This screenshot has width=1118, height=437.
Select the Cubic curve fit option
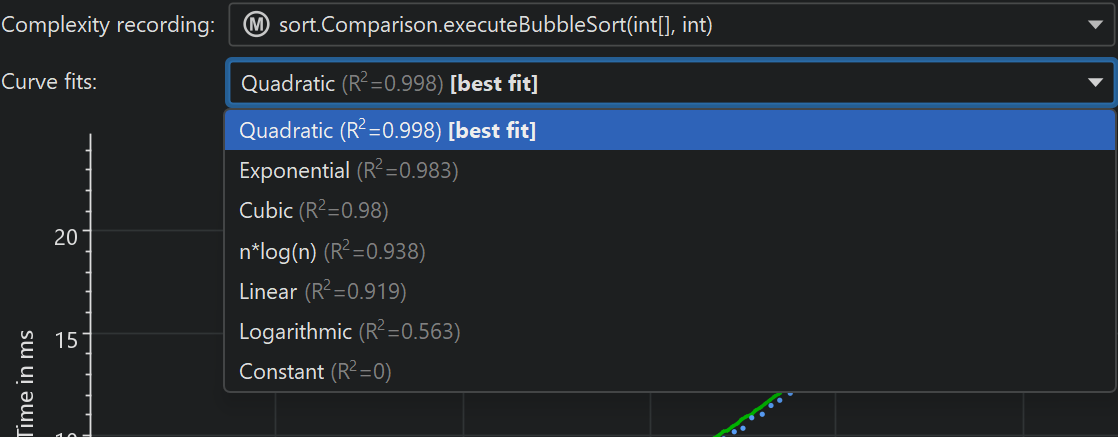click(x=313, y=211)
